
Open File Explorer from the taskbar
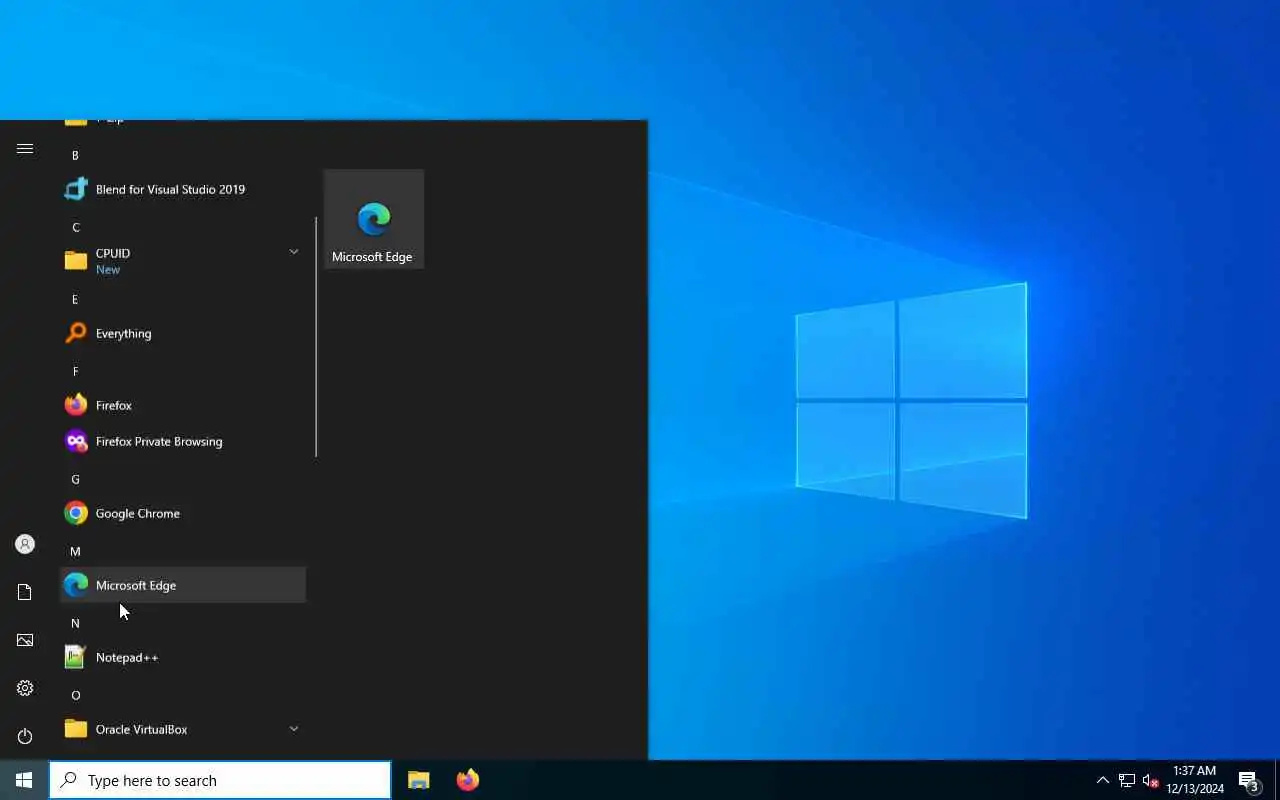click(x=418, y=780)
